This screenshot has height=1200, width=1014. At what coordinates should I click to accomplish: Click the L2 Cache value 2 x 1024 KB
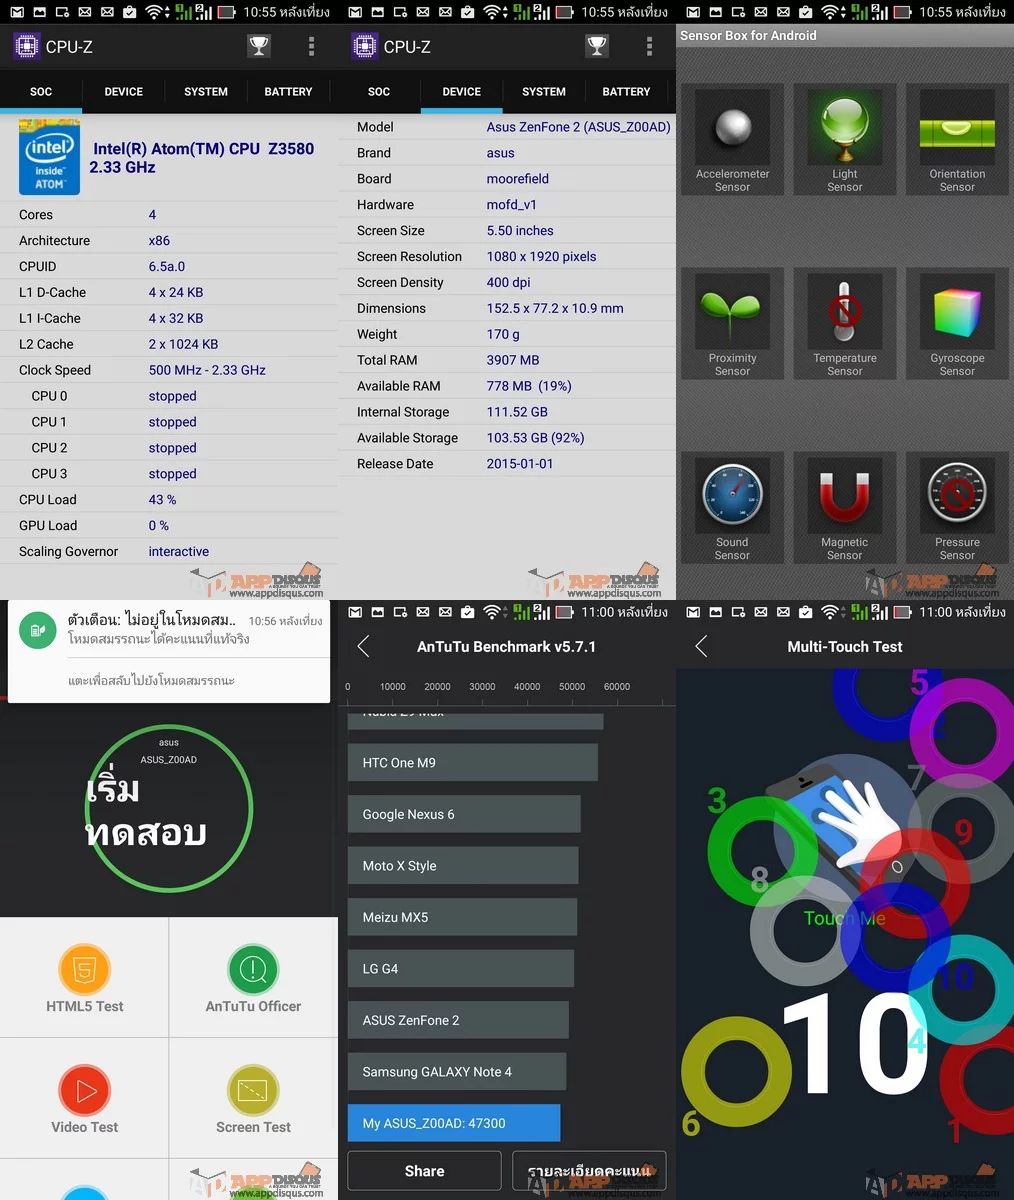point(183,344)
